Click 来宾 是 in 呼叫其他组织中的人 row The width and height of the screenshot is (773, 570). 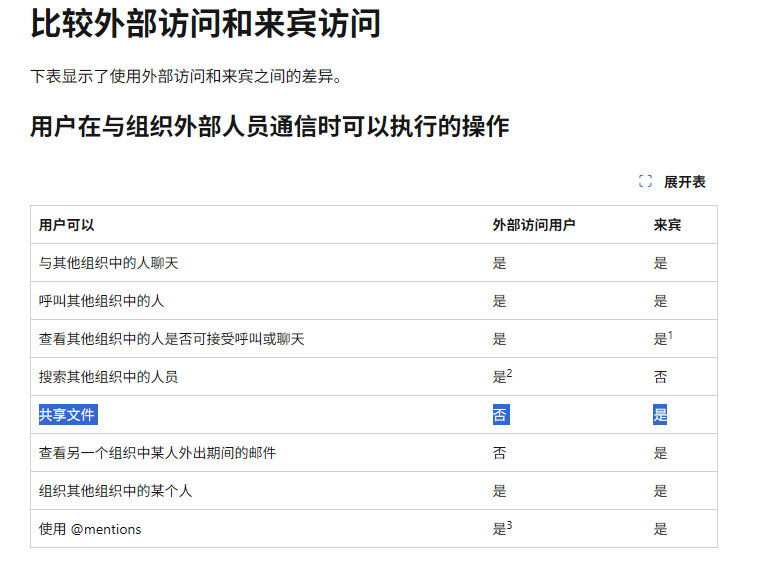point(660,301)
